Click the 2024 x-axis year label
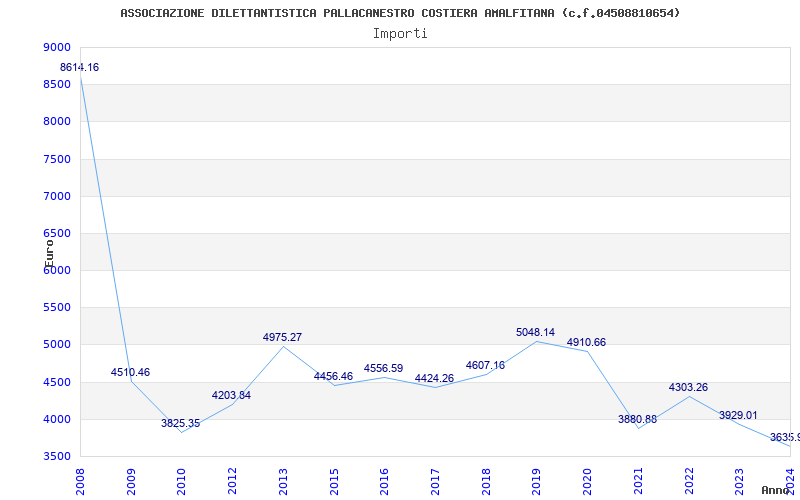Viewport: 800px width, 500px height. click(790, 482)
